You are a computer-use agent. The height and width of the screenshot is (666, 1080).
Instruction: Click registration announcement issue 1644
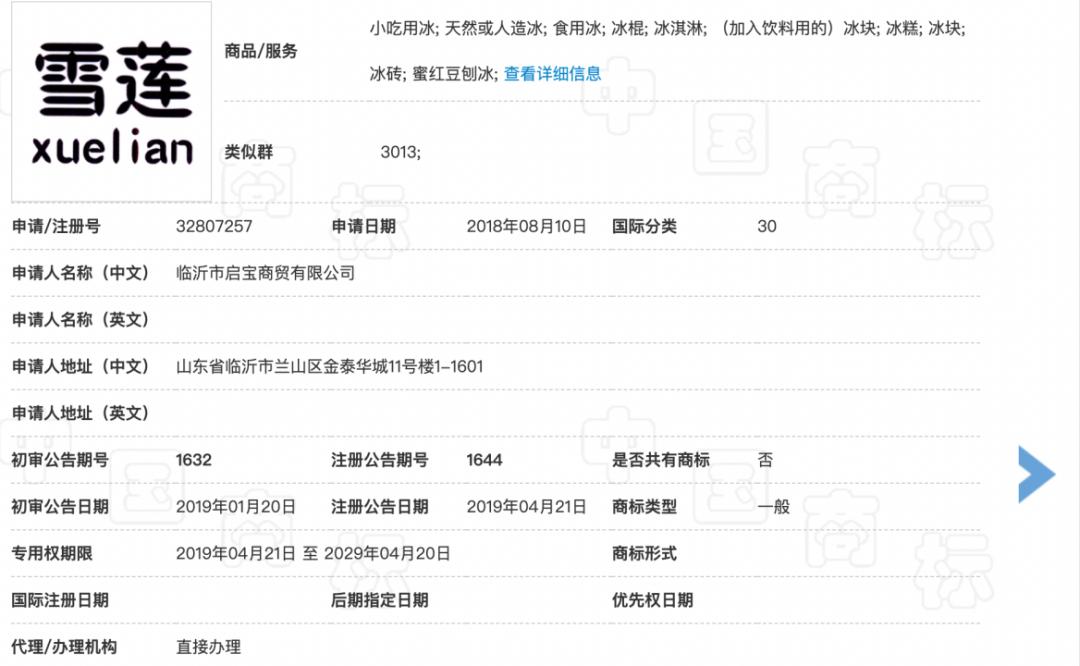tap(484, 460)
